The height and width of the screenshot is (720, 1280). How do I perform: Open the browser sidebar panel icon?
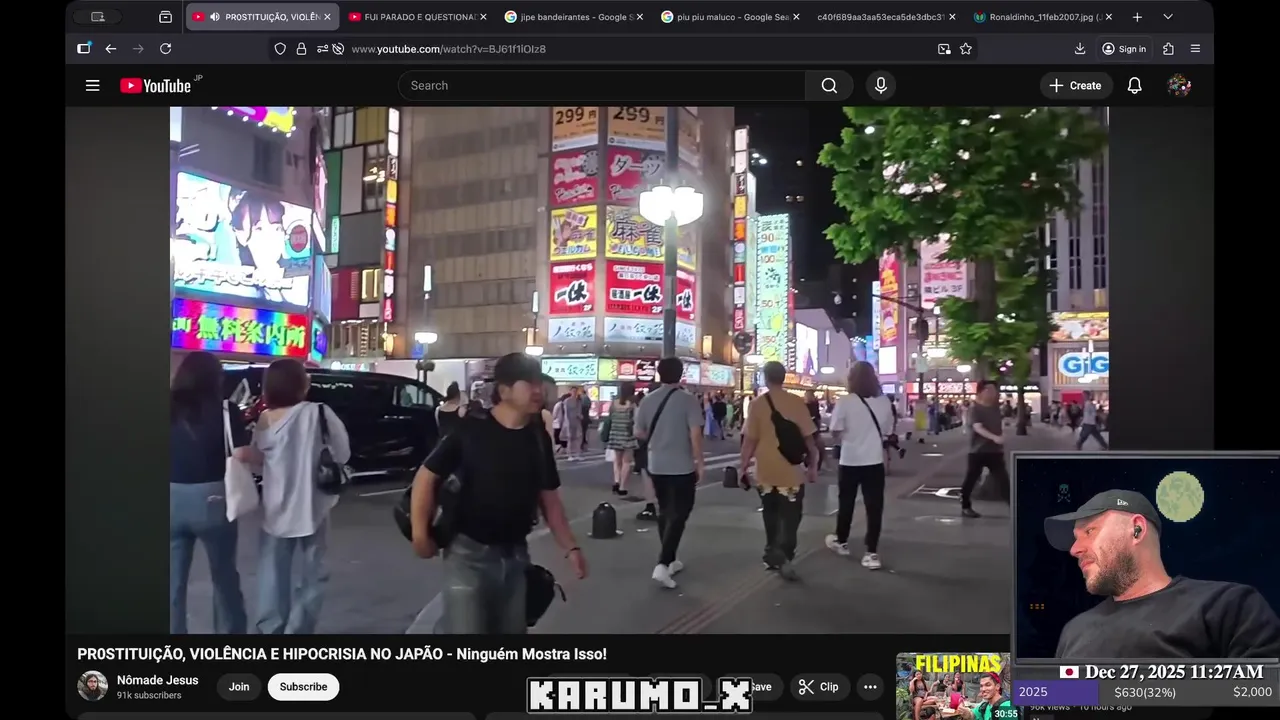84,49
